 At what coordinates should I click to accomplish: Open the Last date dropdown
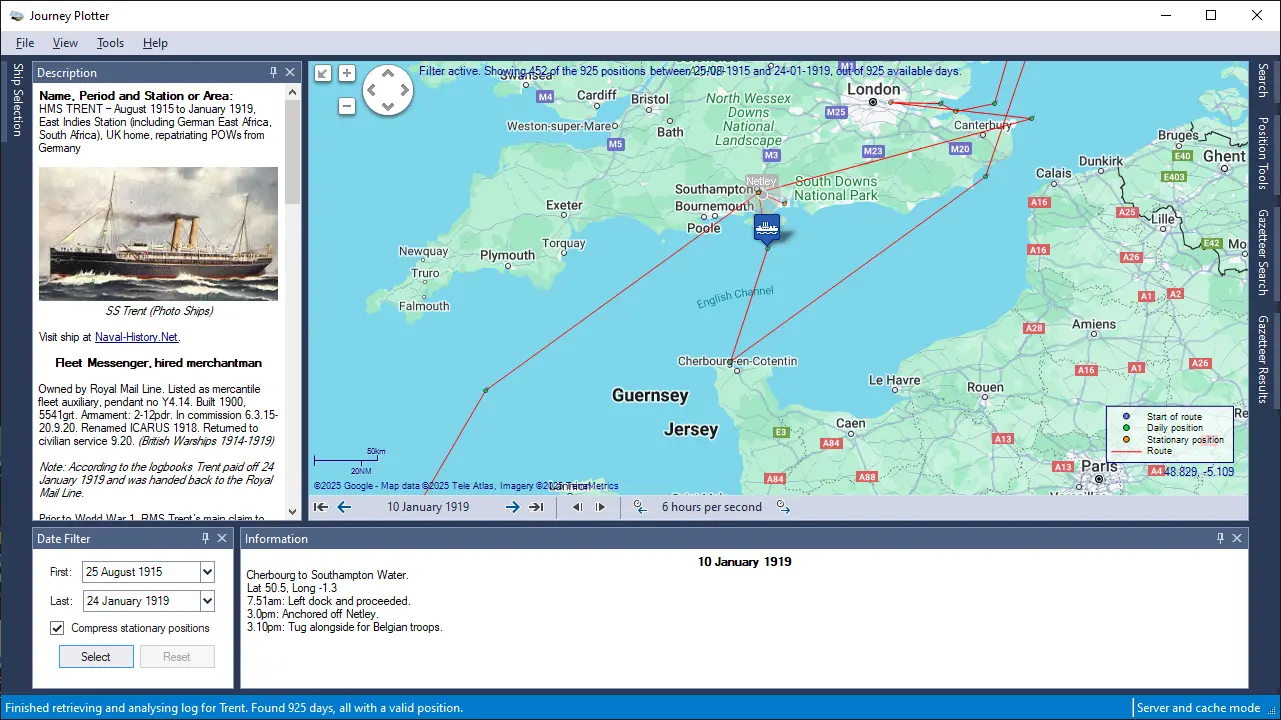coord(207,601)
